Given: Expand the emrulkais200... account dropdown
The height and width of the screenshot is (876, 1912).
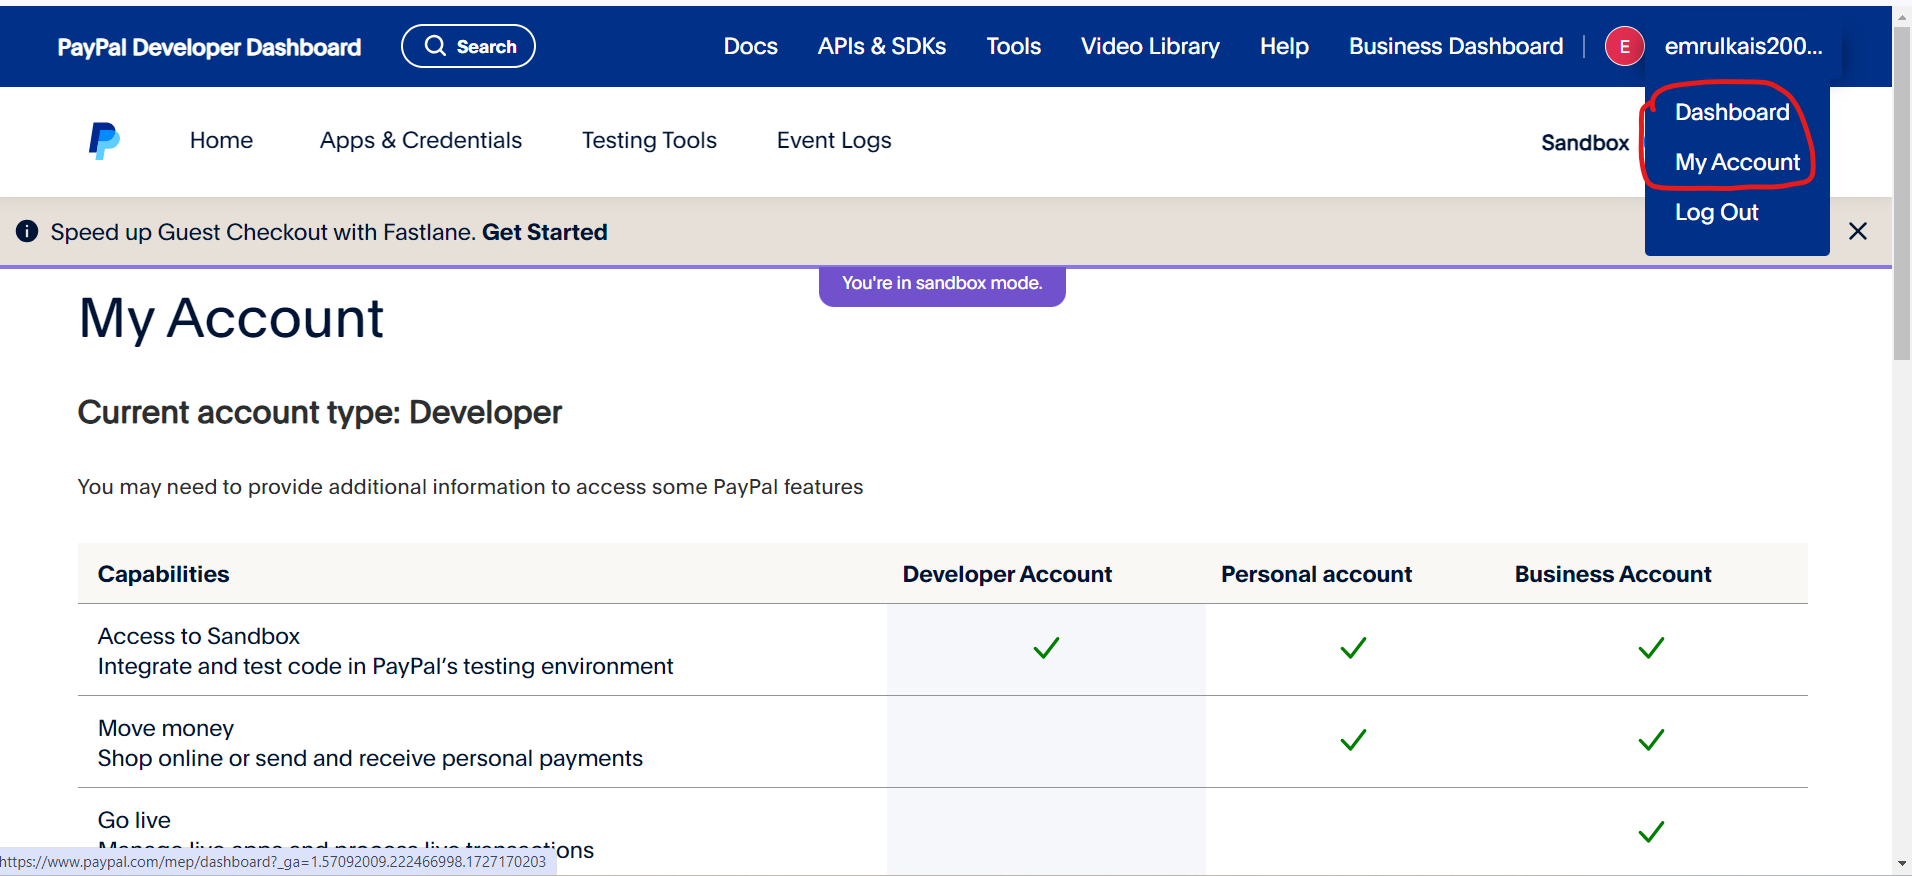Looking at the screenshot, I should (x=1743, y=46).
